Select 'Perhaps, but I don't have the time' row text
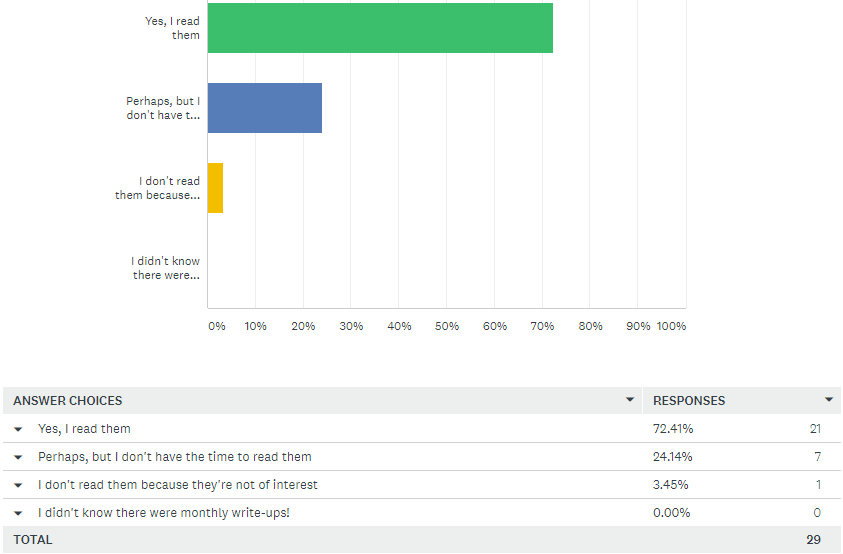 coord(175,457)
